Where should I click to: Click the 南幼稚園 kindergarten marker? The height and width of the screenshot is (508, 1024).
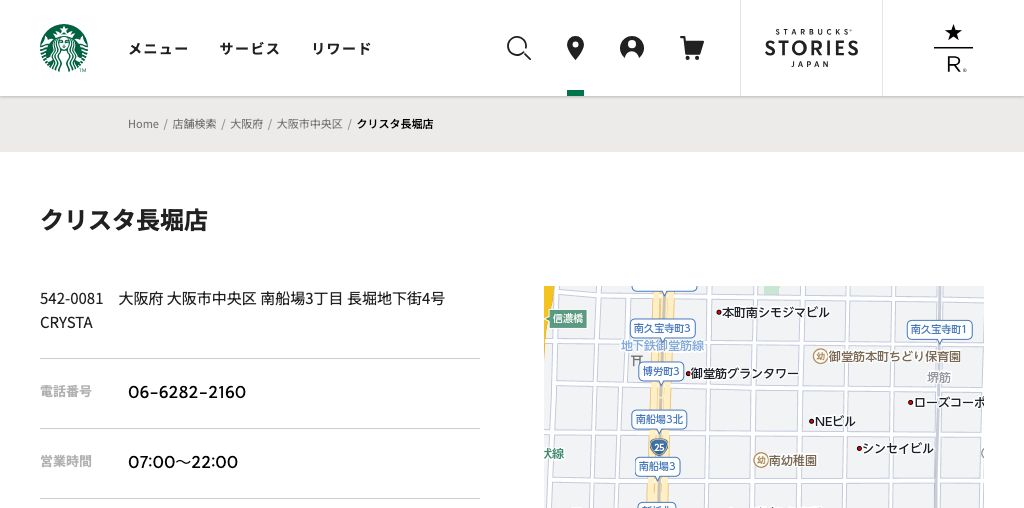786,460
